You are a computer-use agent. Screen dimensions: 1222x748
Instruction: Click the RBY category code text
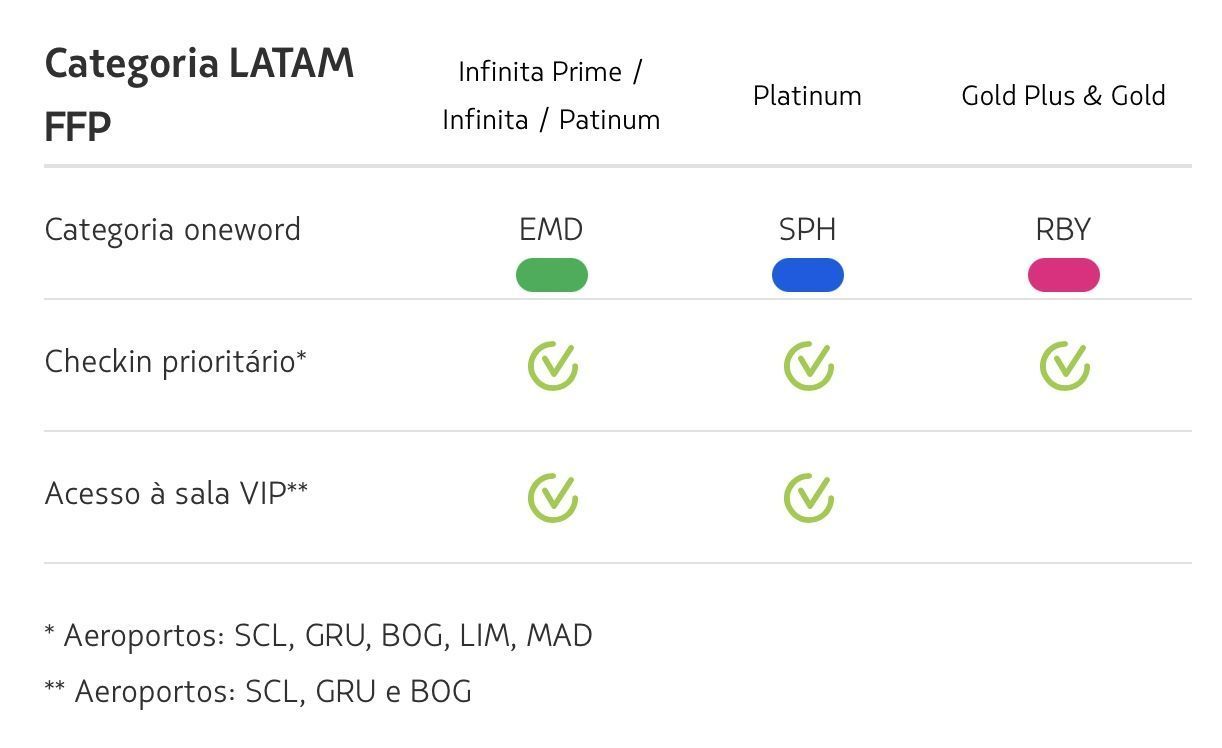1063,230
